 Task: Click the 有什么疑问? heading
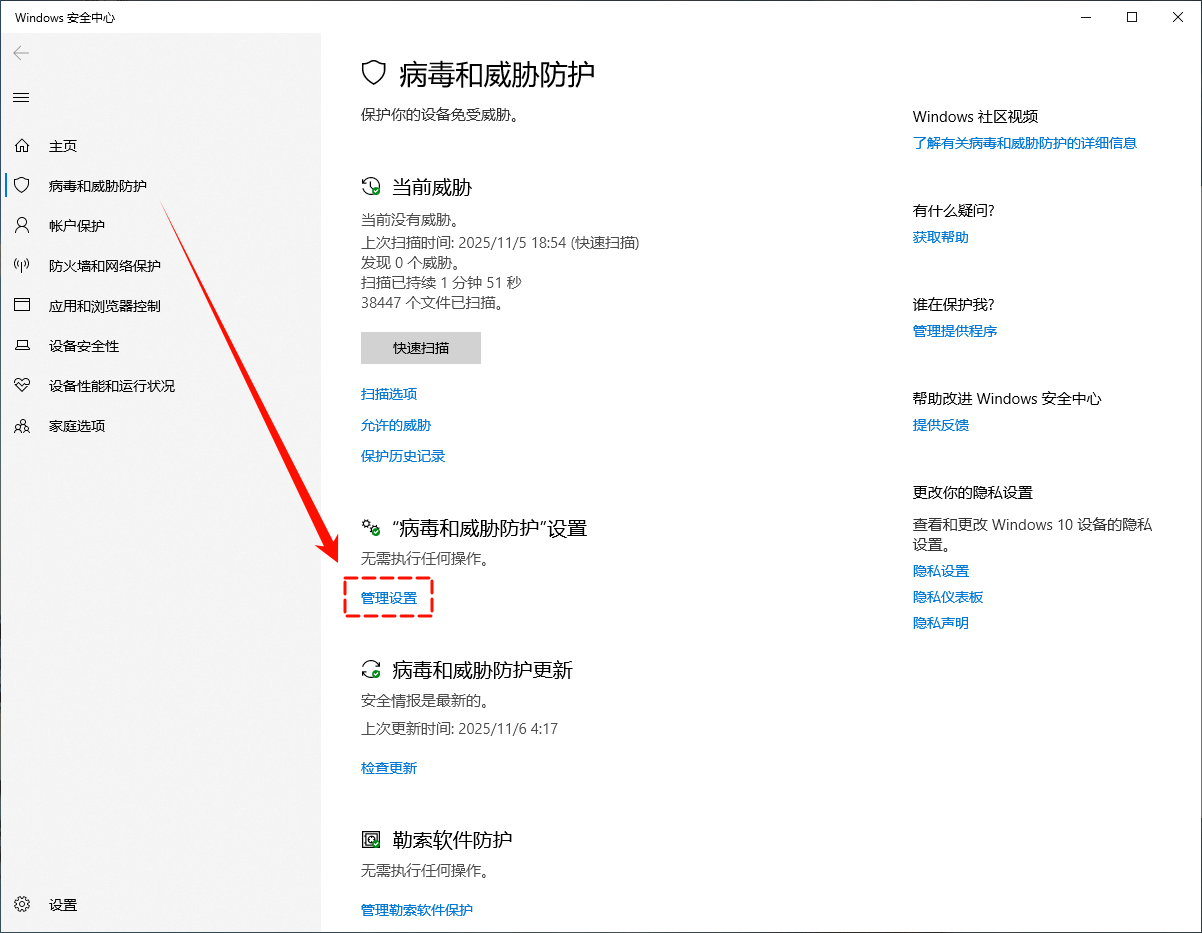click(954, 211)
